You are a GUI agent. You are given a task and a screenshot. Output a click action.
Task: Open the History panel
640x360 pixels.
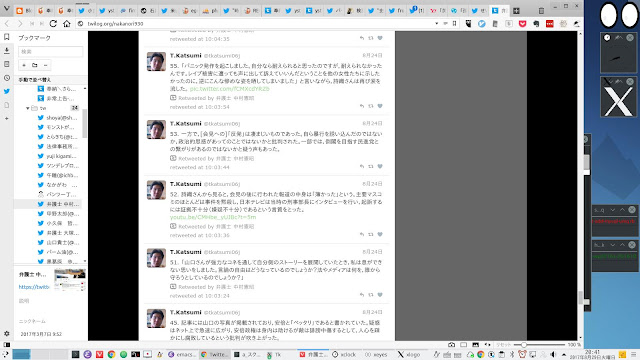click(7, 78)
